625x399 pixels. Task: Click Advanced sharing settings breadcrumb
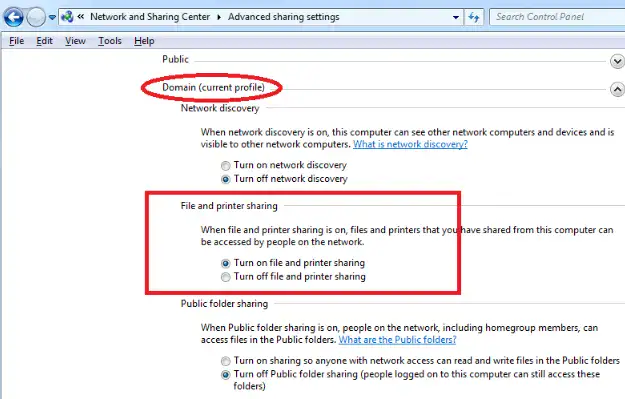pos(283,17)
